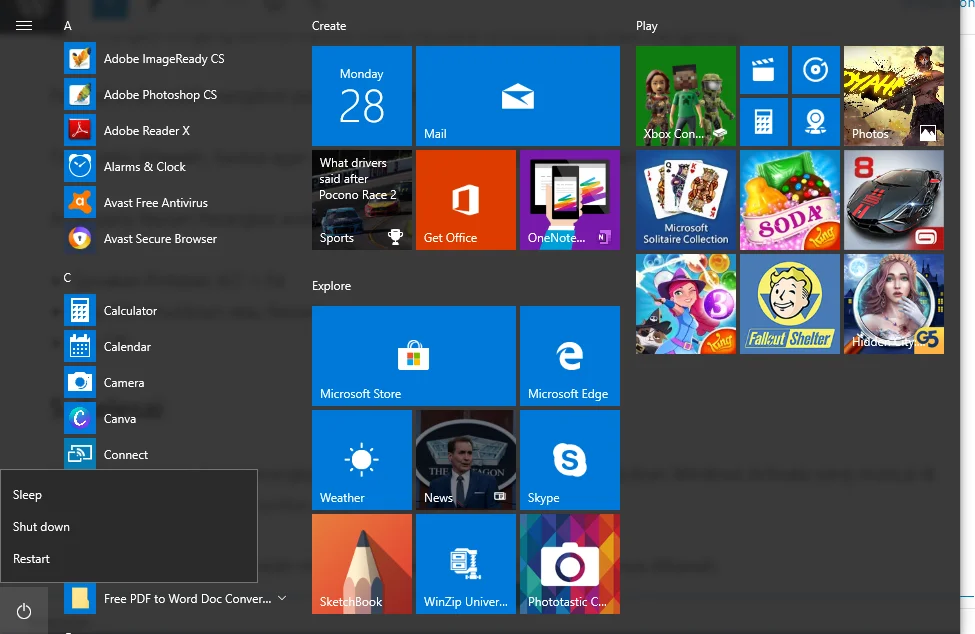Screen dimensions: 975x634
Task: Open the Hidden City tile
Action: click(894, 304)
